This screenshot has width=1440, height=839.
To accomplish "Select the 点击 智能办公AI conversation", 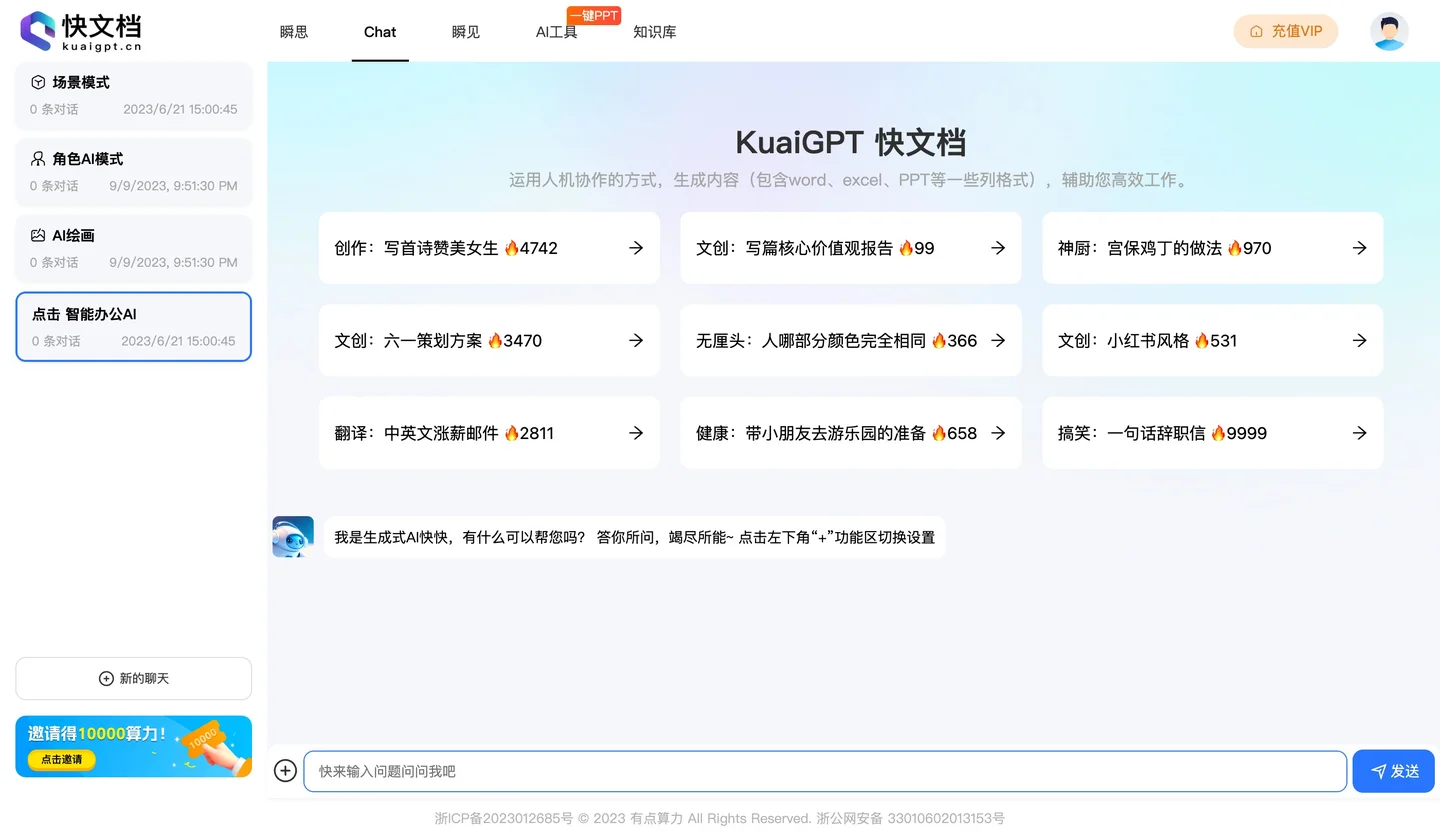I will 134,327.
